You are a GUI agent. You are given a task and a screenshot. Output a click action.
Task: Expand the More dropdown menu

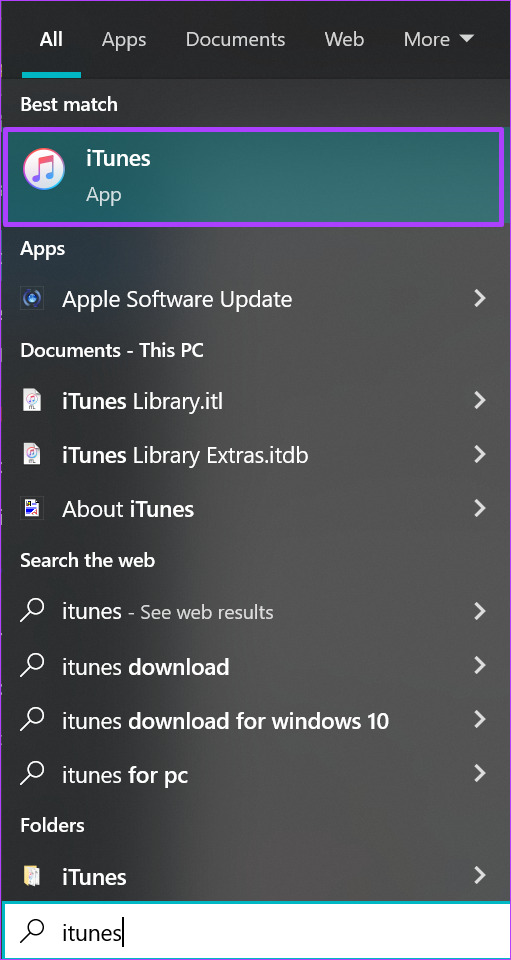[439, 39]
